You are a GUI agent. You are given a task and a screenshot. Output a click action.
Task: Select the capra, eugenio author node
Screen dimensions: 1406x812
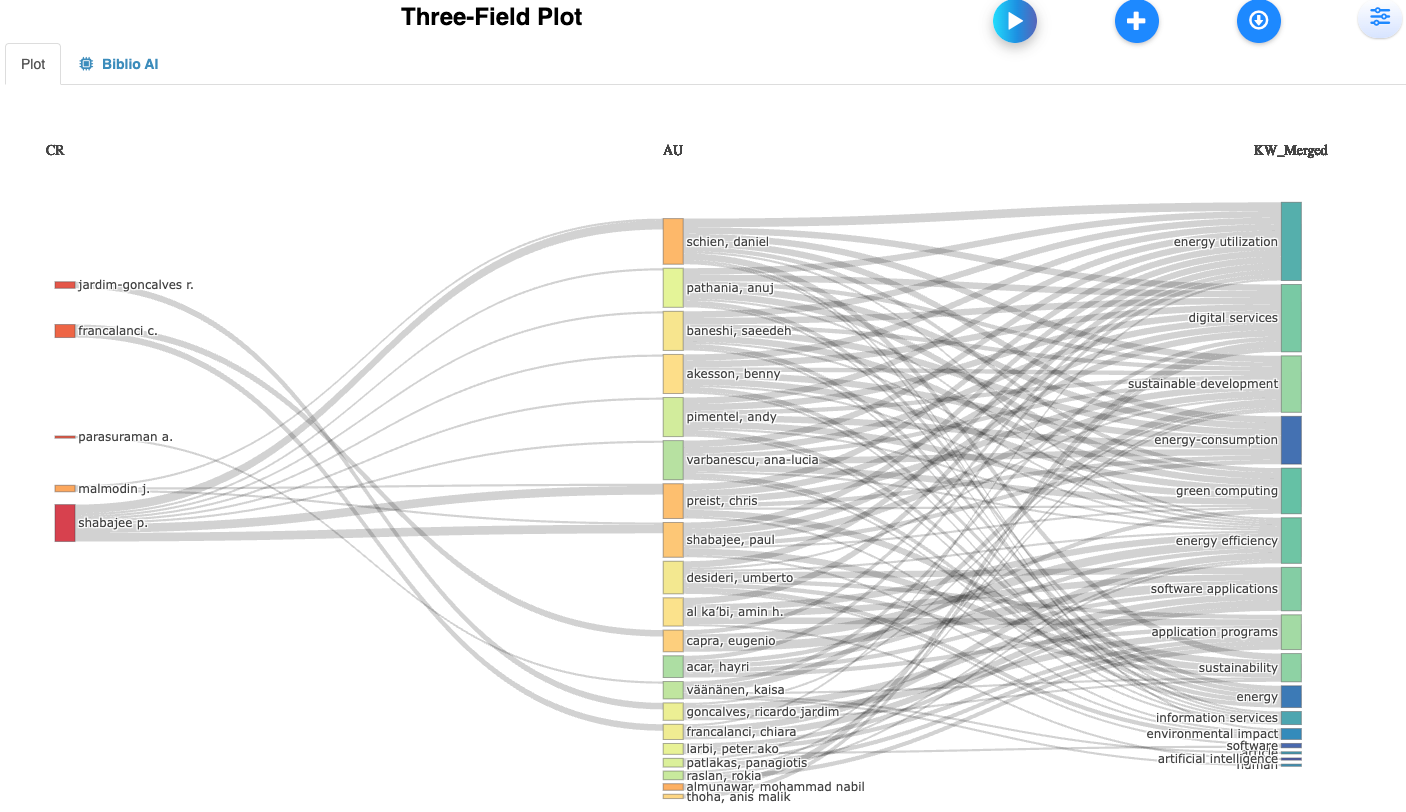point(673,641)
